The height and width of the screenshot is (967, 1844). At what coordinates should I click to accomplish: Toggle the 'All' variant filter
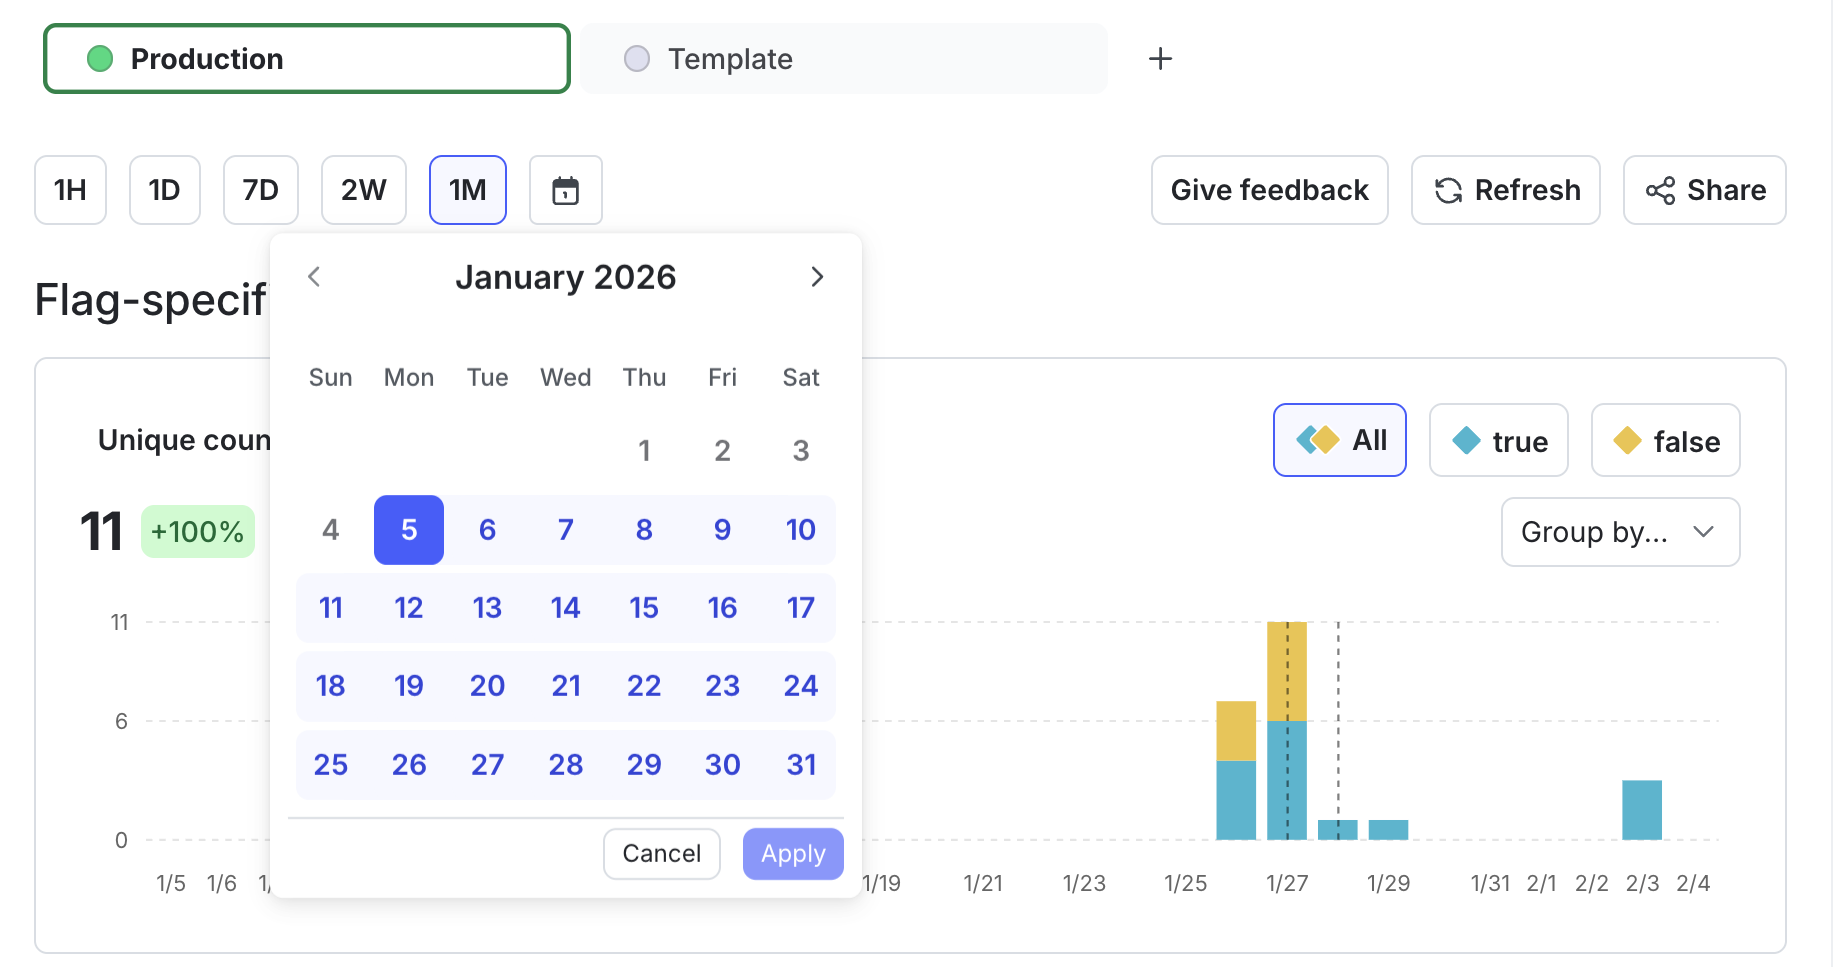(1339, 440)
